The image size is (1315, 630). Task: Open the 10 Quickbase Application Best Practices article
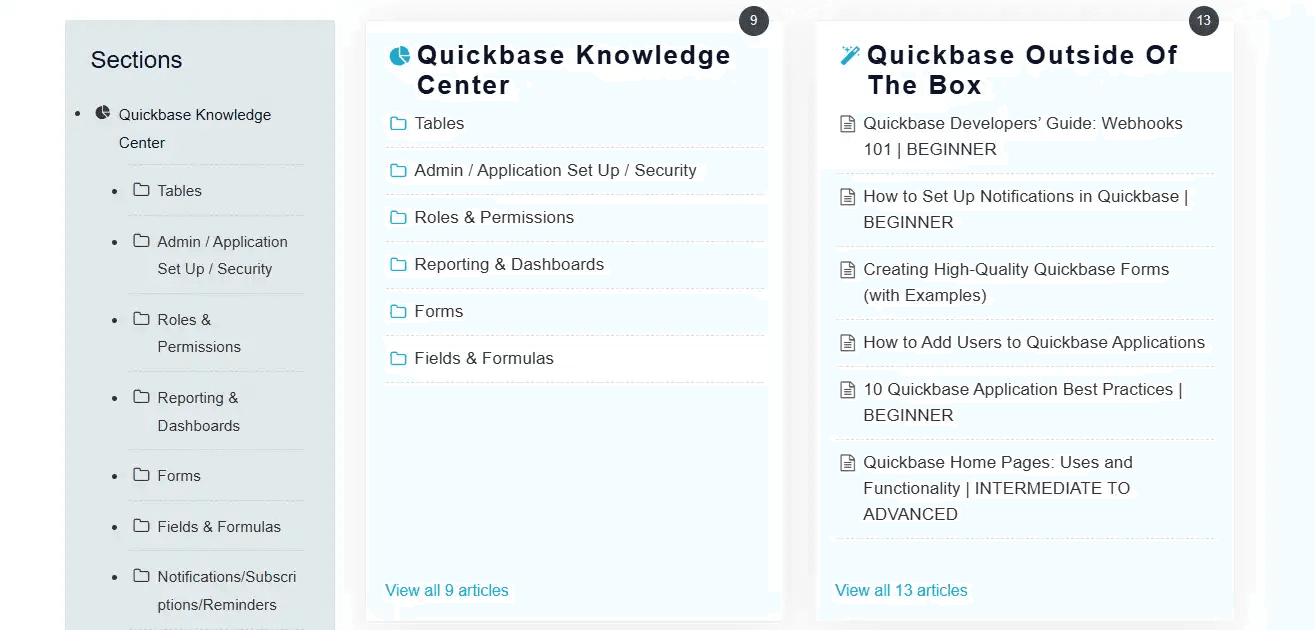coord(1022,402)
